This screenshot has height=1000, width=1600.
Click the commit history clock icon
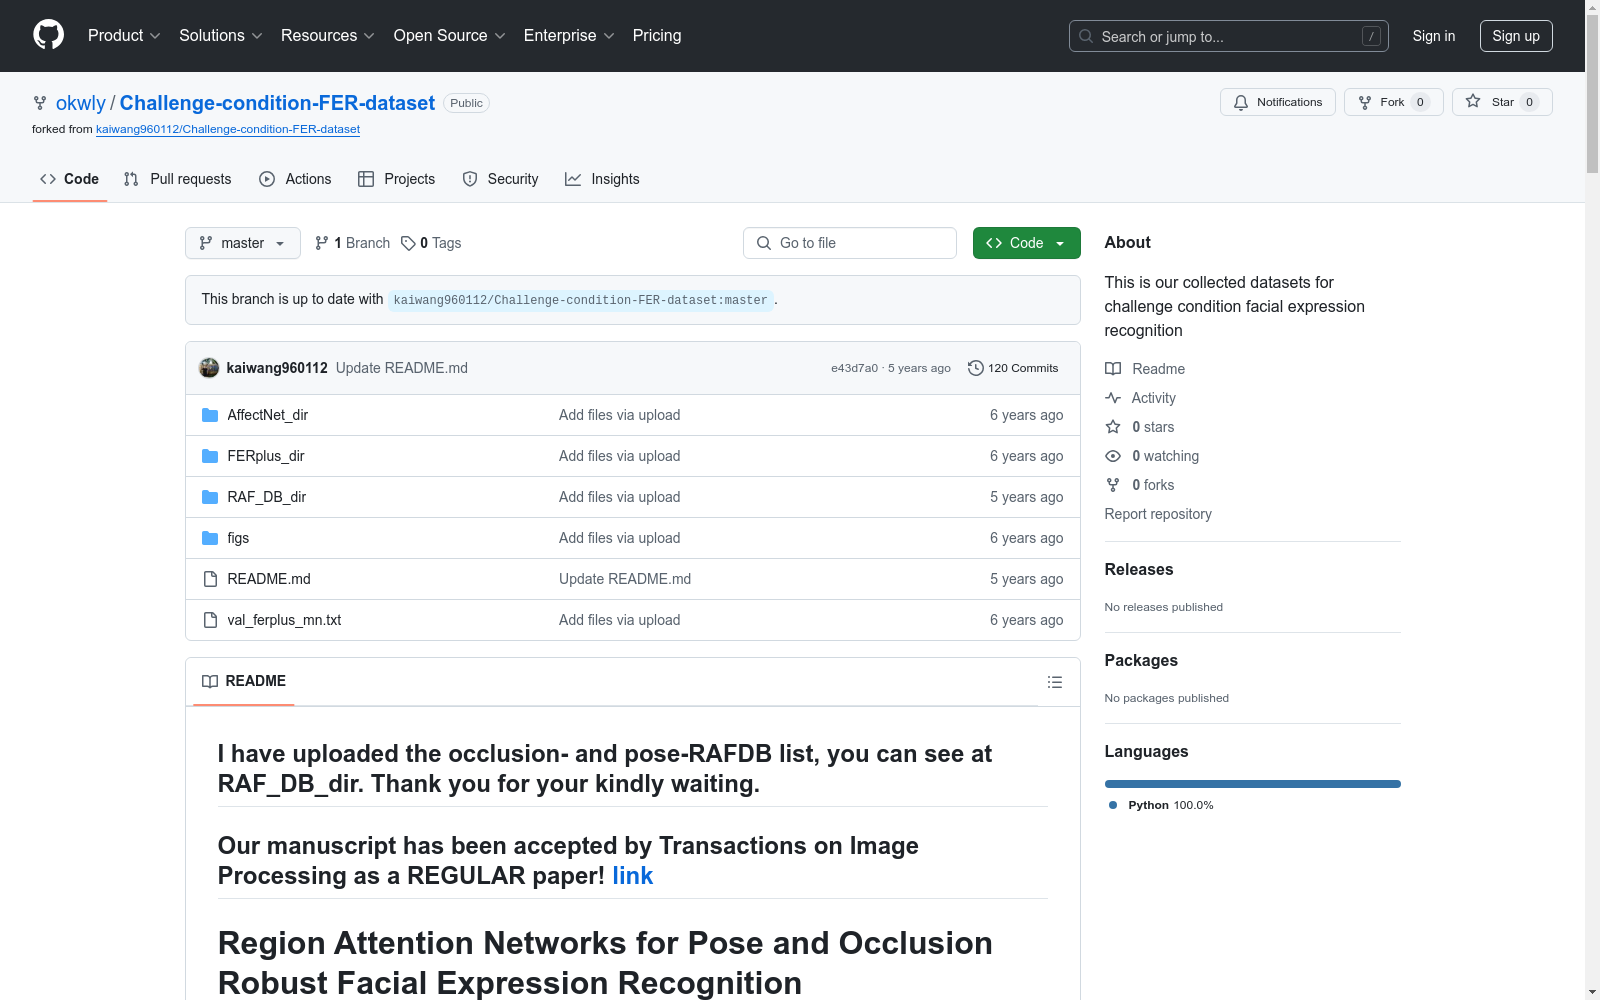975,368
